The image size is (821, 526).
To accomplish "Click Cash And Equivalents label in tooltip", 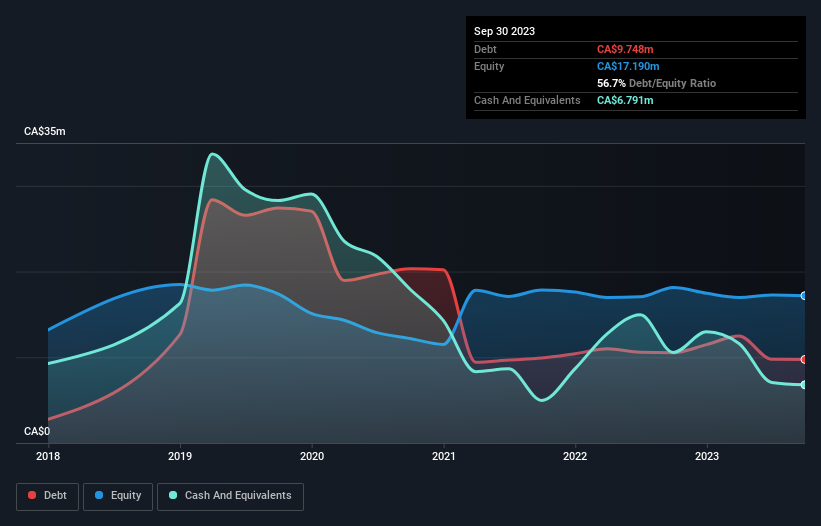I will (527, 100).
